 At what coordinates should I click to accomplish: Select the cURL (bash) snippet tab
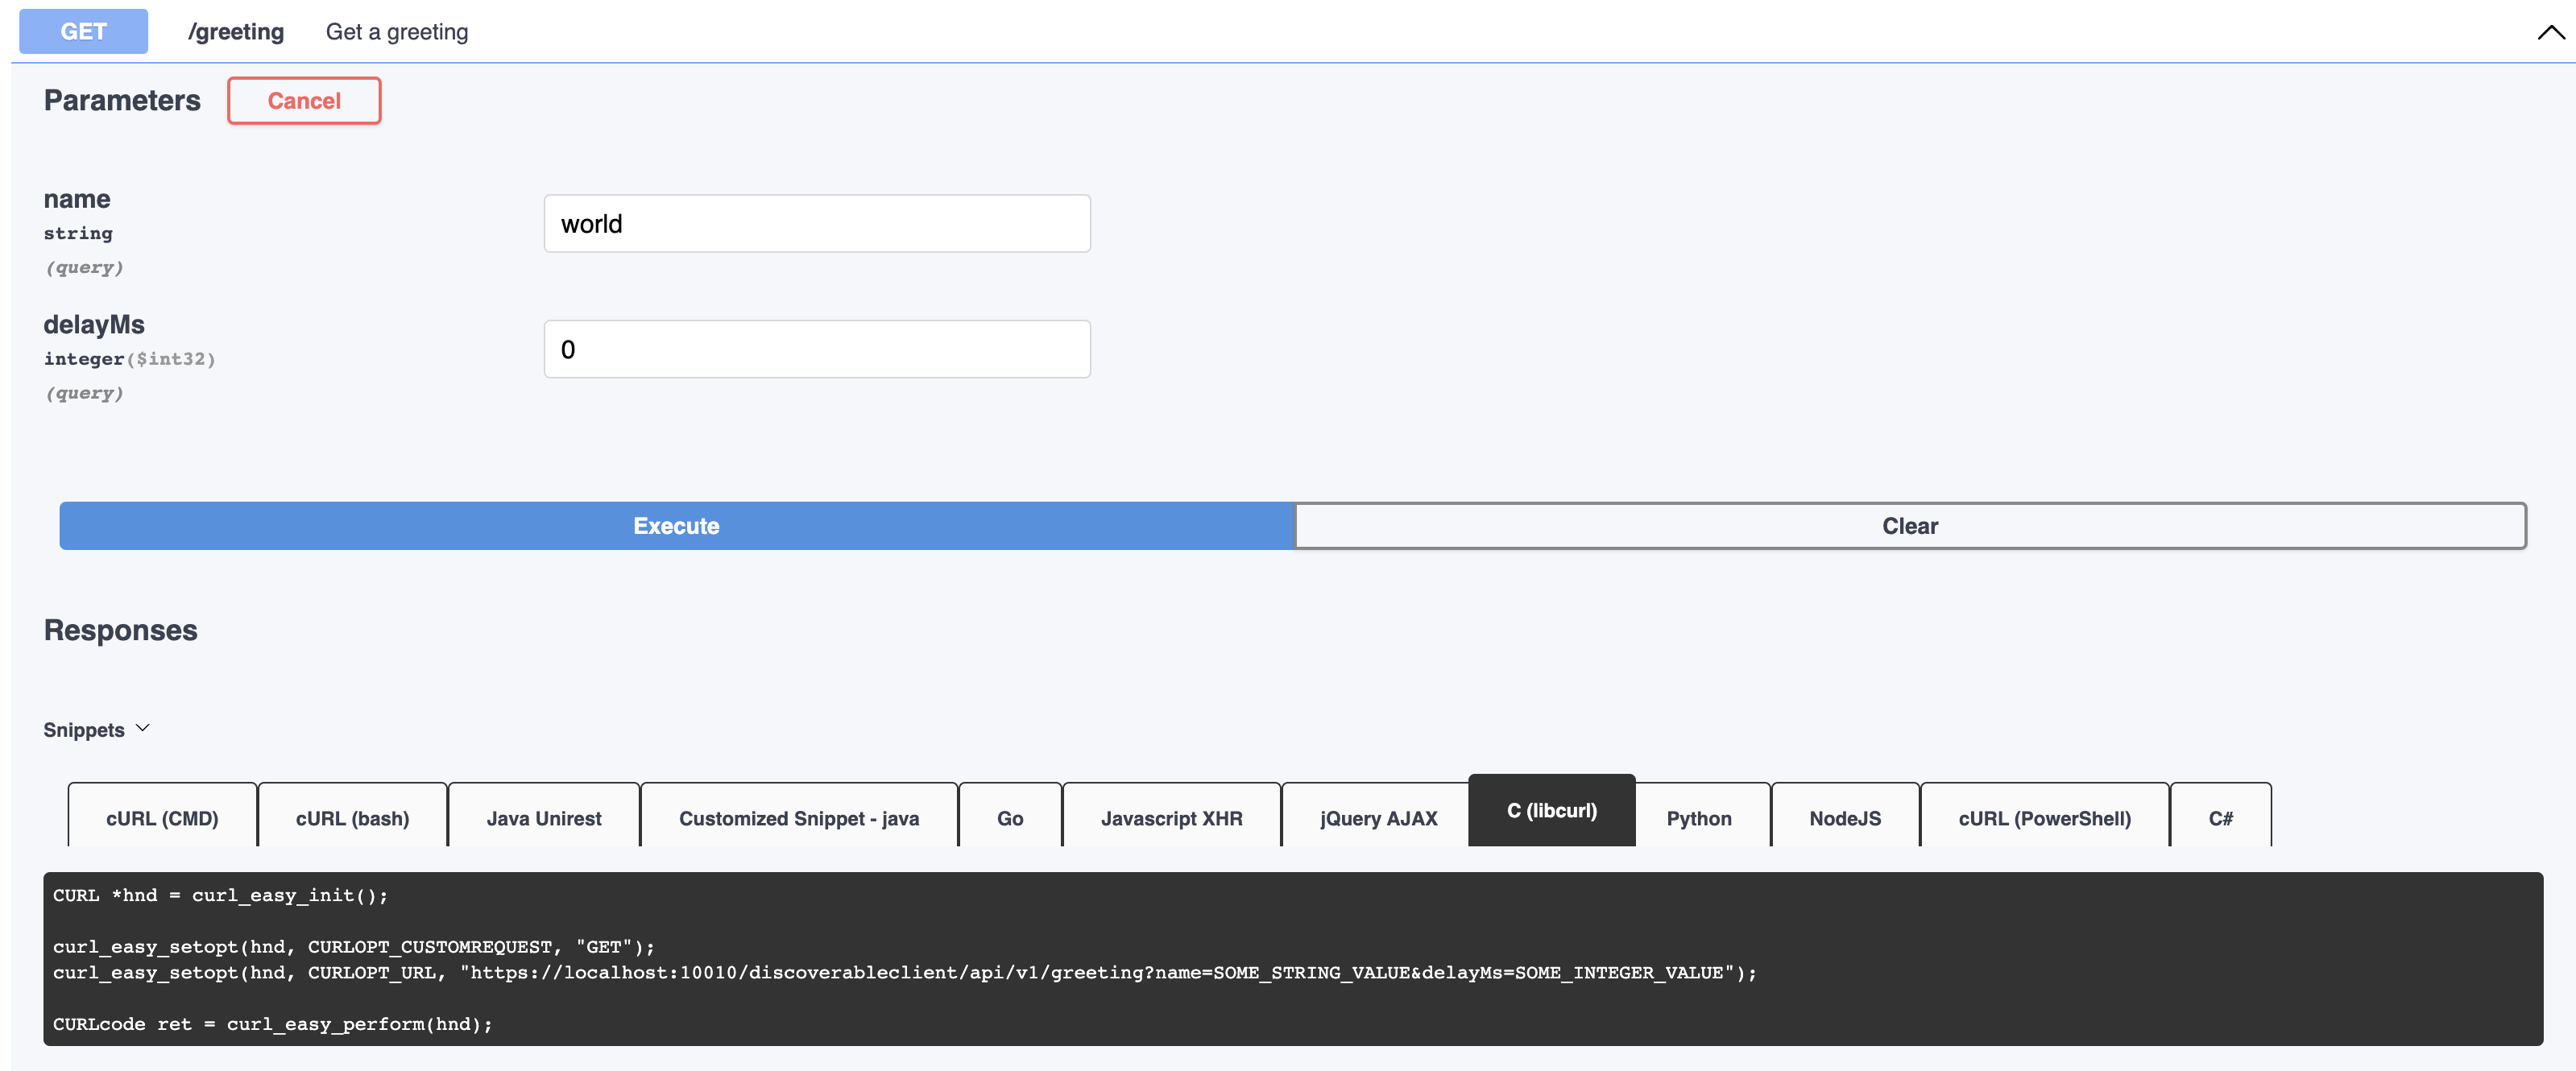pos(352,817)
